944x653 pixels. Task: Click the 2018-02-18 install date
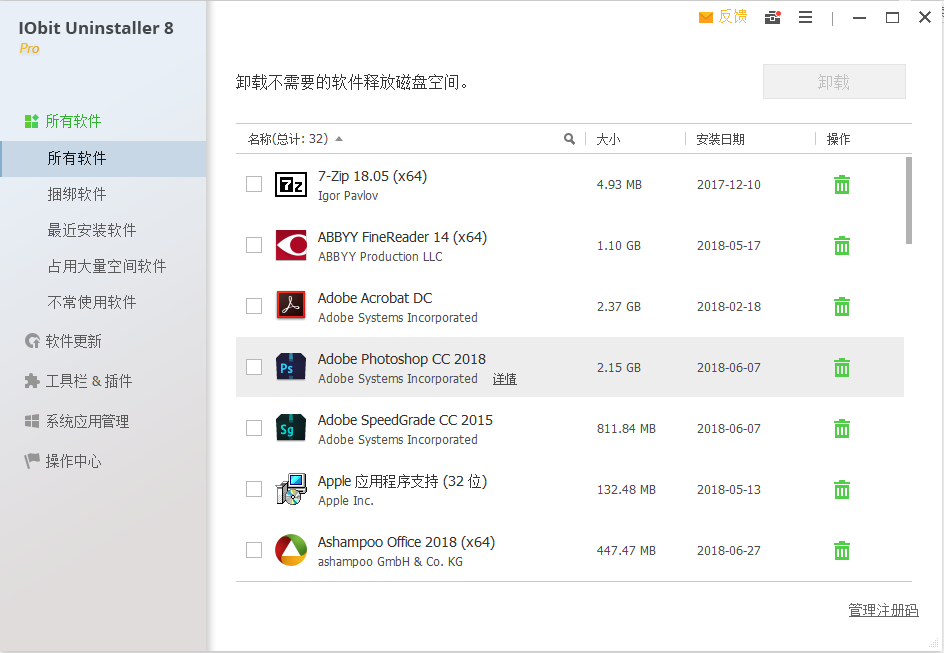pyautogui.click(x=728, y=306)
